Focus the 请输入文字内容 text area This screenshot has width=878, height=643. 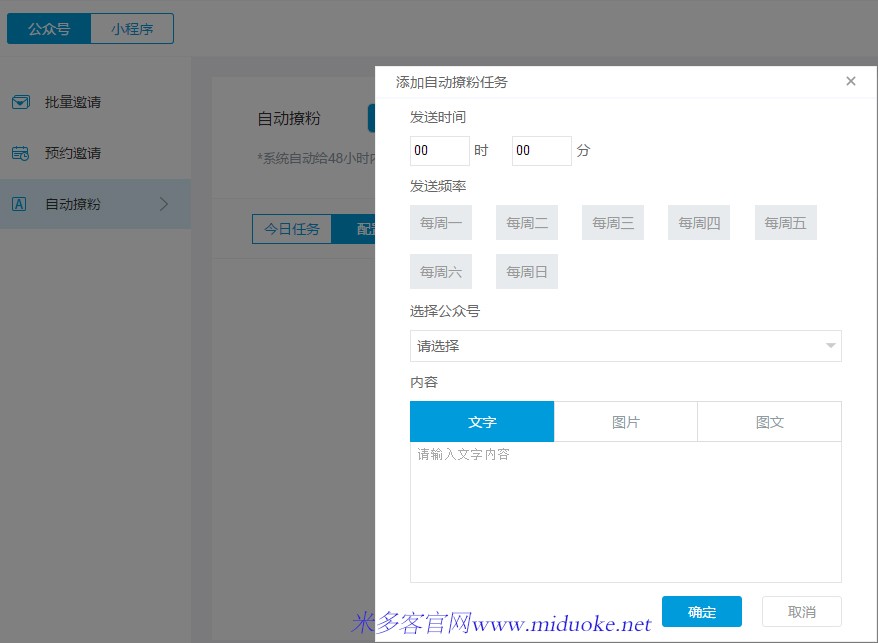click(625, 512)
